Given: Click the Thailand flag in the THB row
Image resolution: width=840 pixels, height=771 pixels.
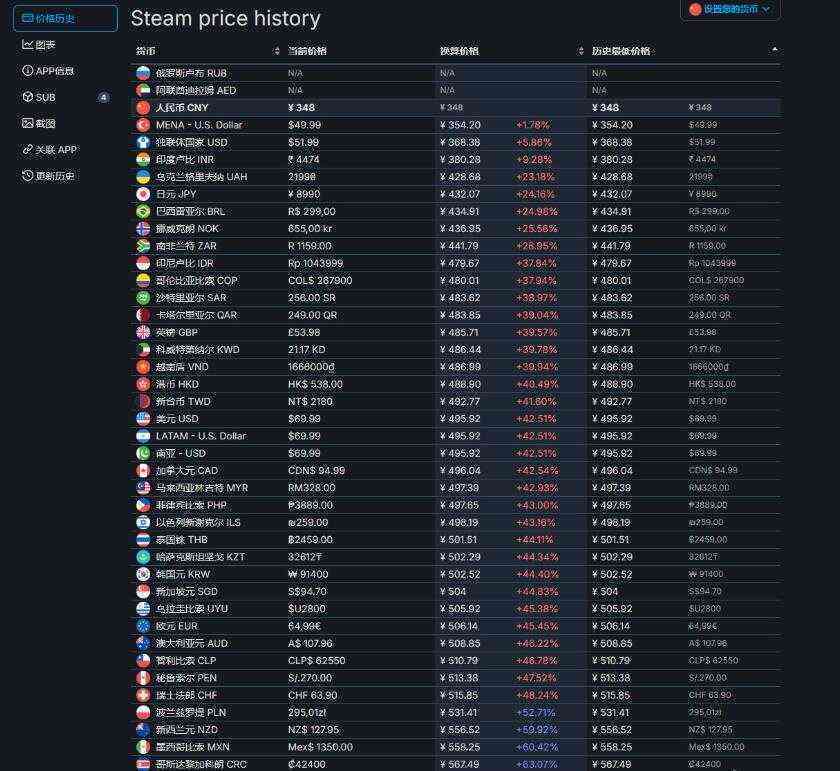Looking at the screenshot, I should tap(143, 540).
